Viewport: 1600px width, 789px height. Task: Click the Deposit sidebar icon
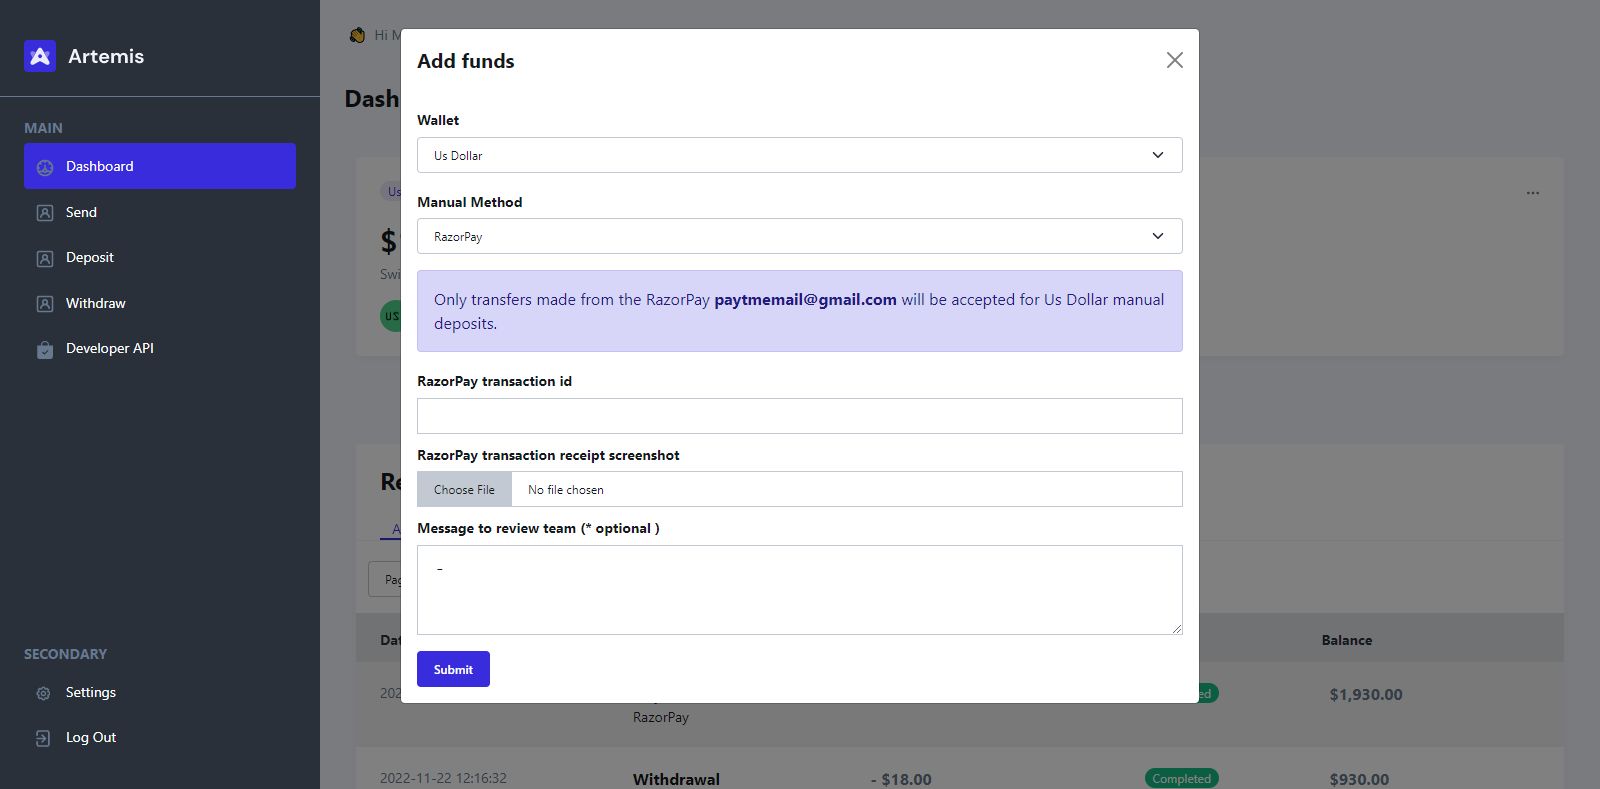[45, 258]
